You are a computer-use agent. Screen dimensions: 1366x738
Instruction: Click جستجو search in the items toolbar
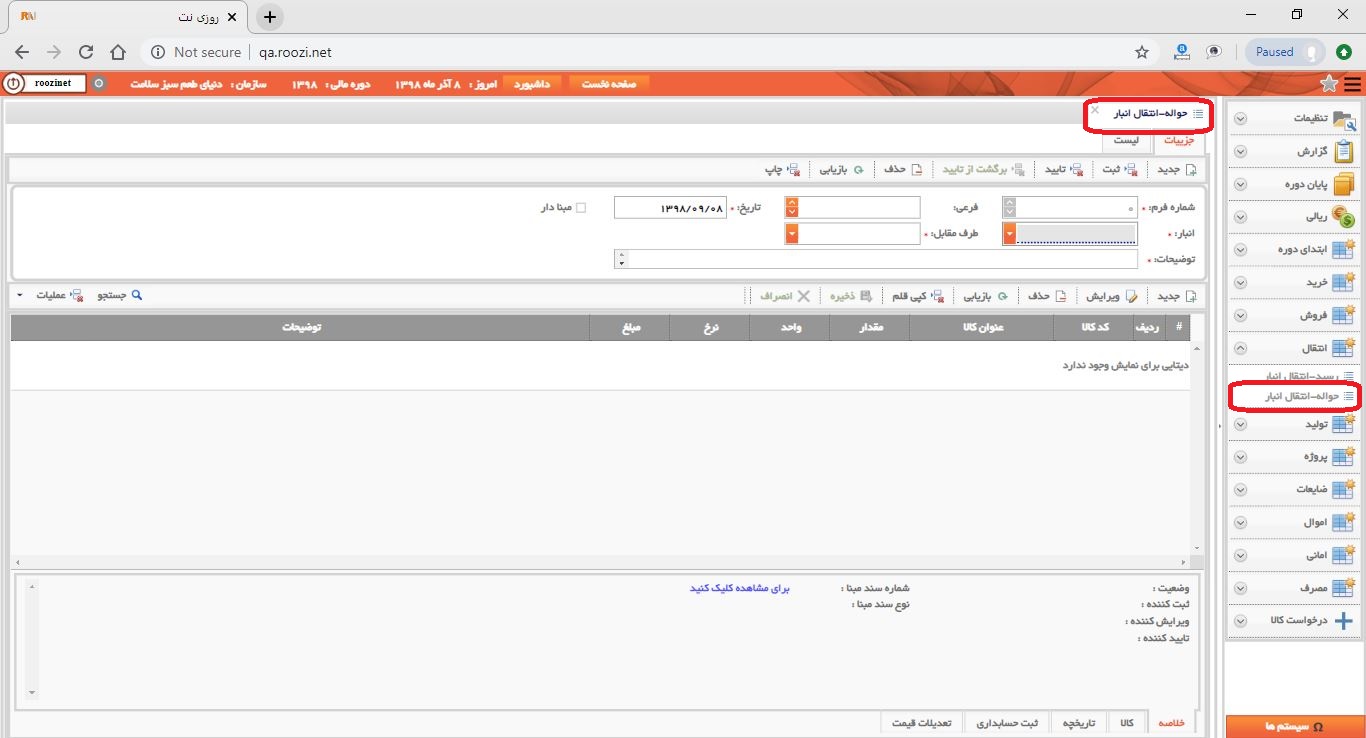tap(120, 296)
